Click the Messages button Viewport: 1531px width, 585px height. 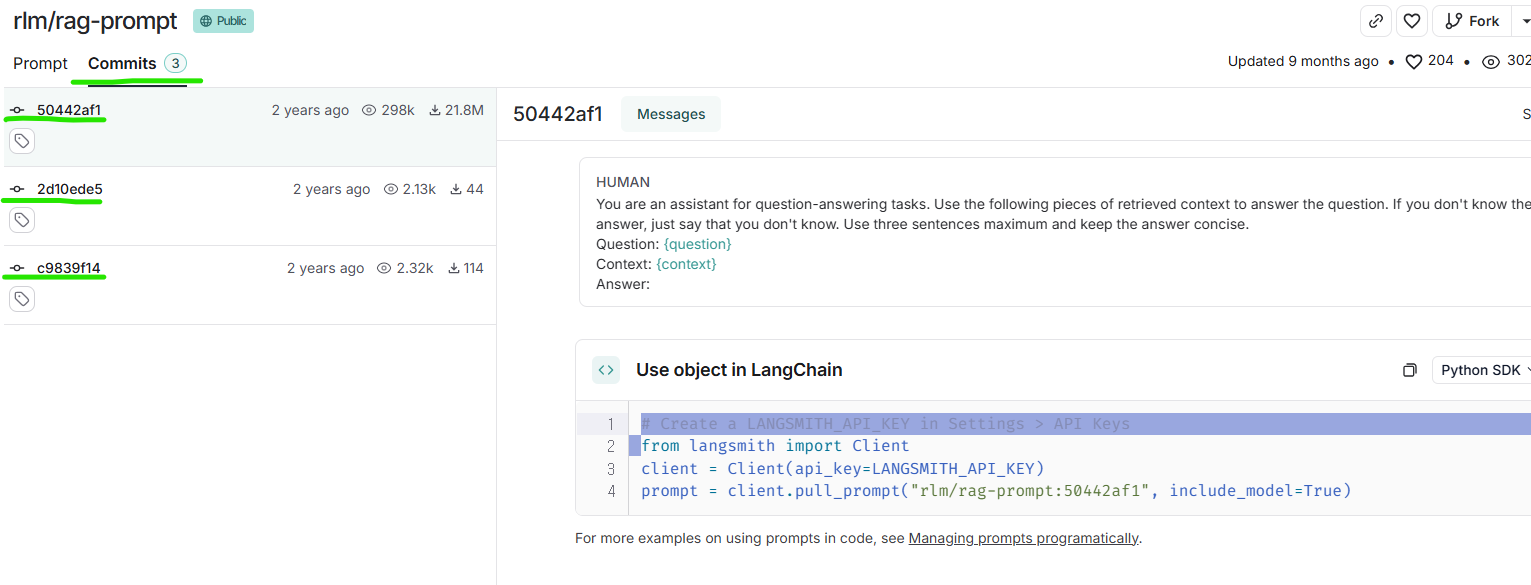point(671,114)
